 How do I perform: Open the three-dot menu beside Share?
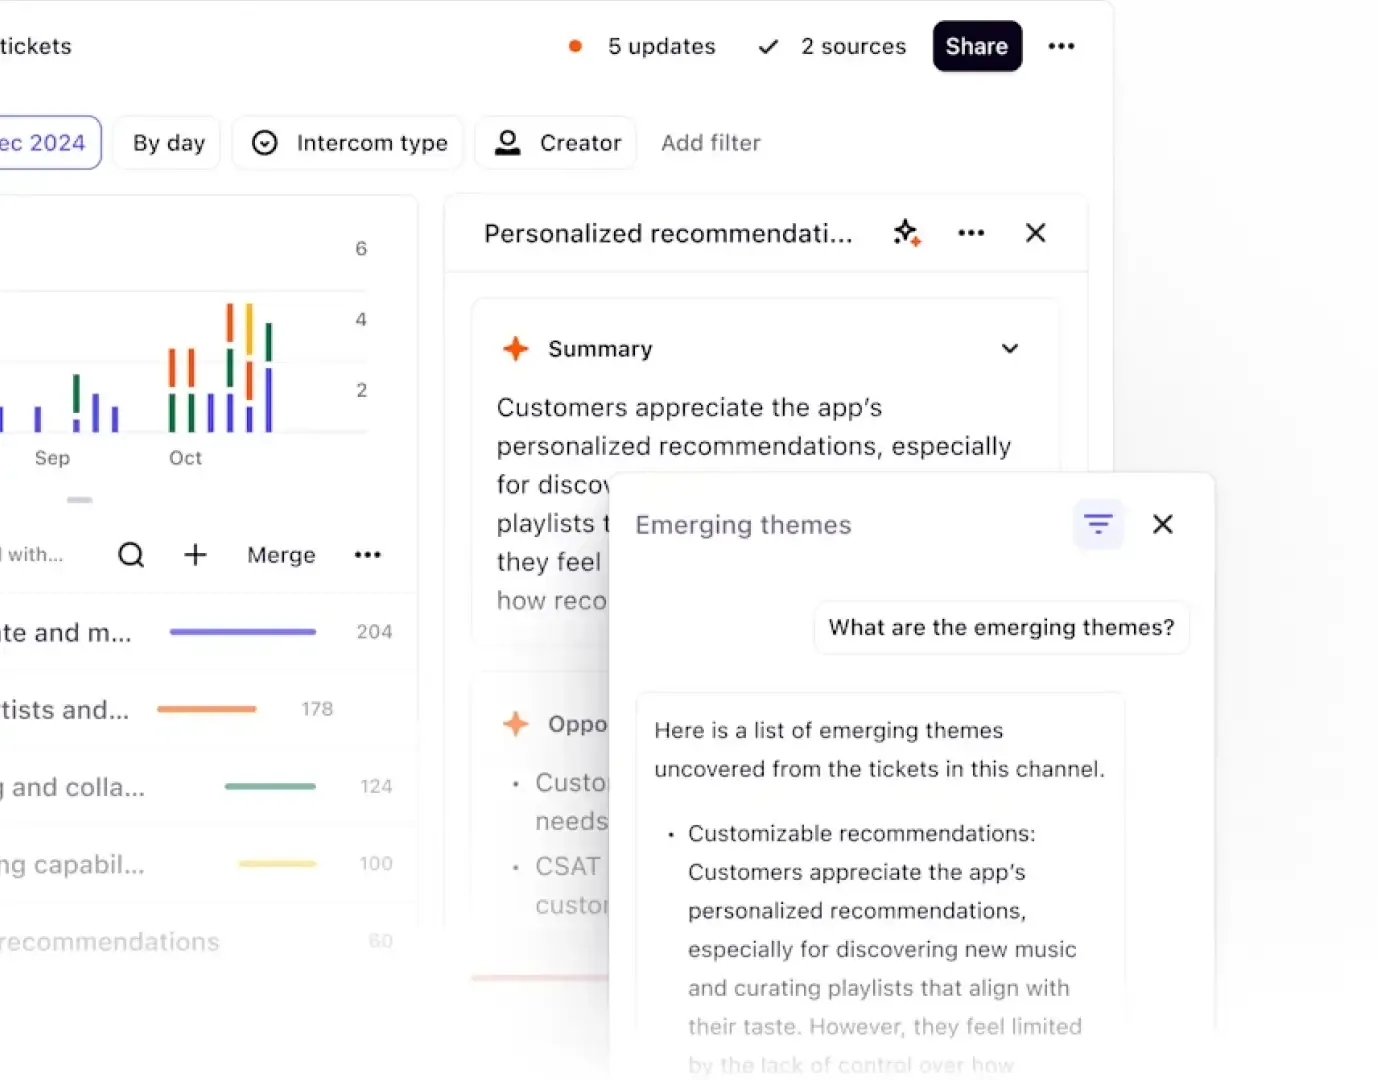tap(1061, 46)
